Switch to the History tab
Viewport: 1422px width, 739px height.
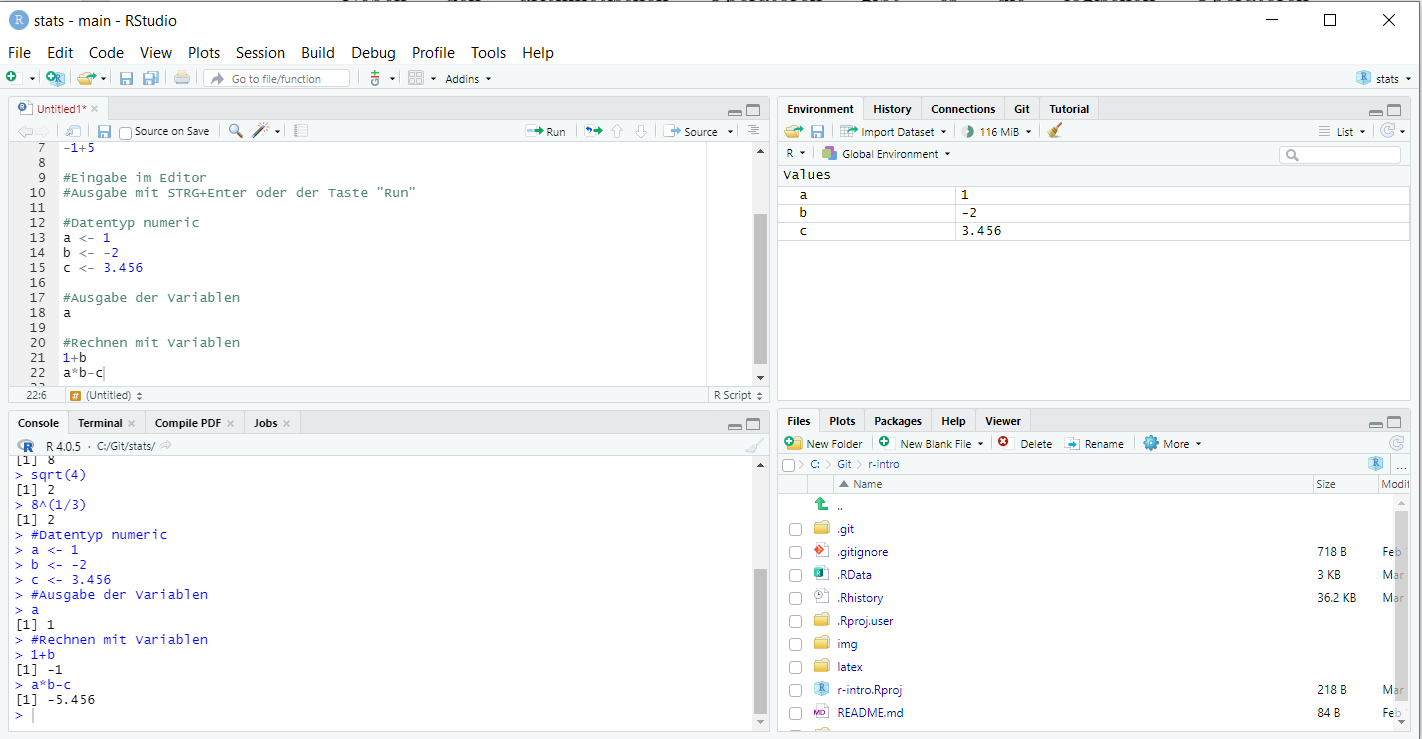(x=892, y=109)
